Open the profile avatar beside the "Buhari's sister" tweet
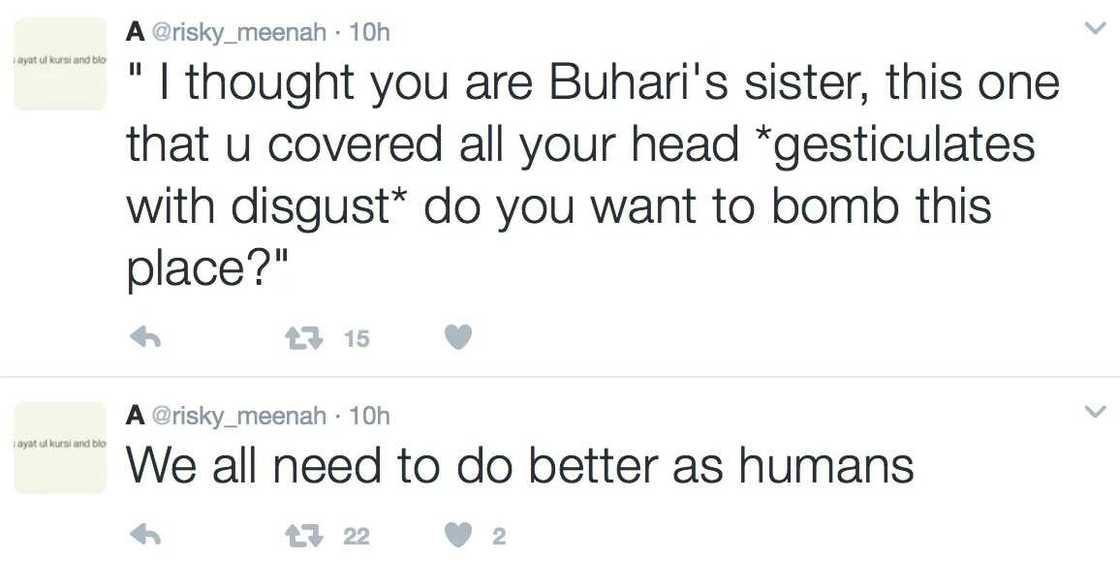The width and height of the screenshot is (1120, 562). pos(60,63)
